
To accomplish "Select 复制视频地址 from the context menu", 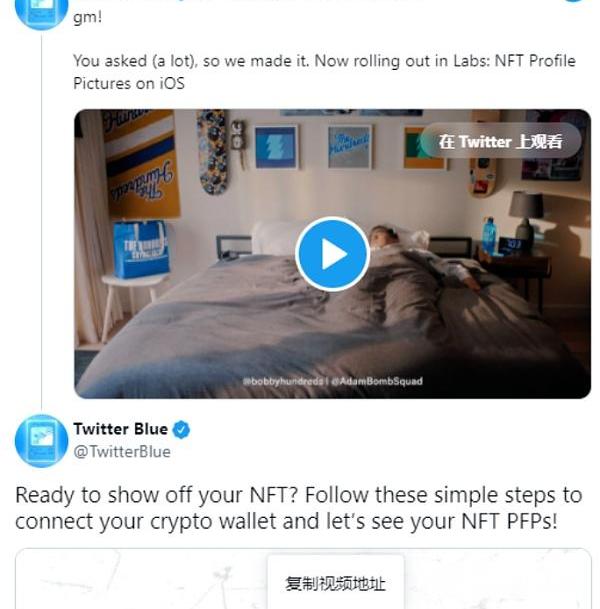I will tap(336, 583).
